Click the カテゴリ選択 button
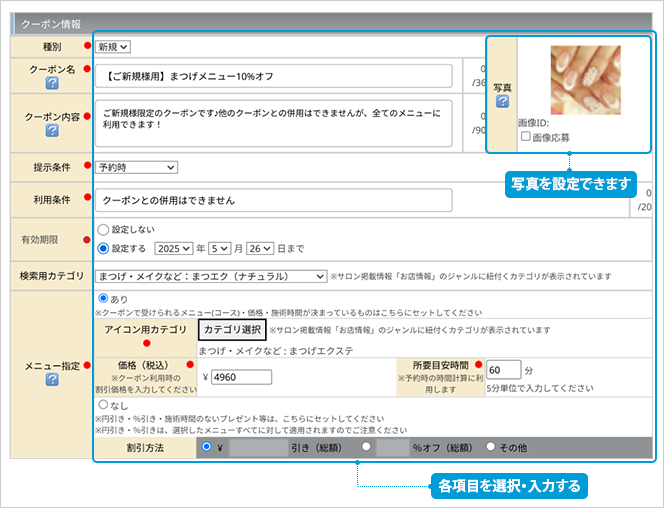This screenshot has height=508, width=664. [x=231, y=329]
